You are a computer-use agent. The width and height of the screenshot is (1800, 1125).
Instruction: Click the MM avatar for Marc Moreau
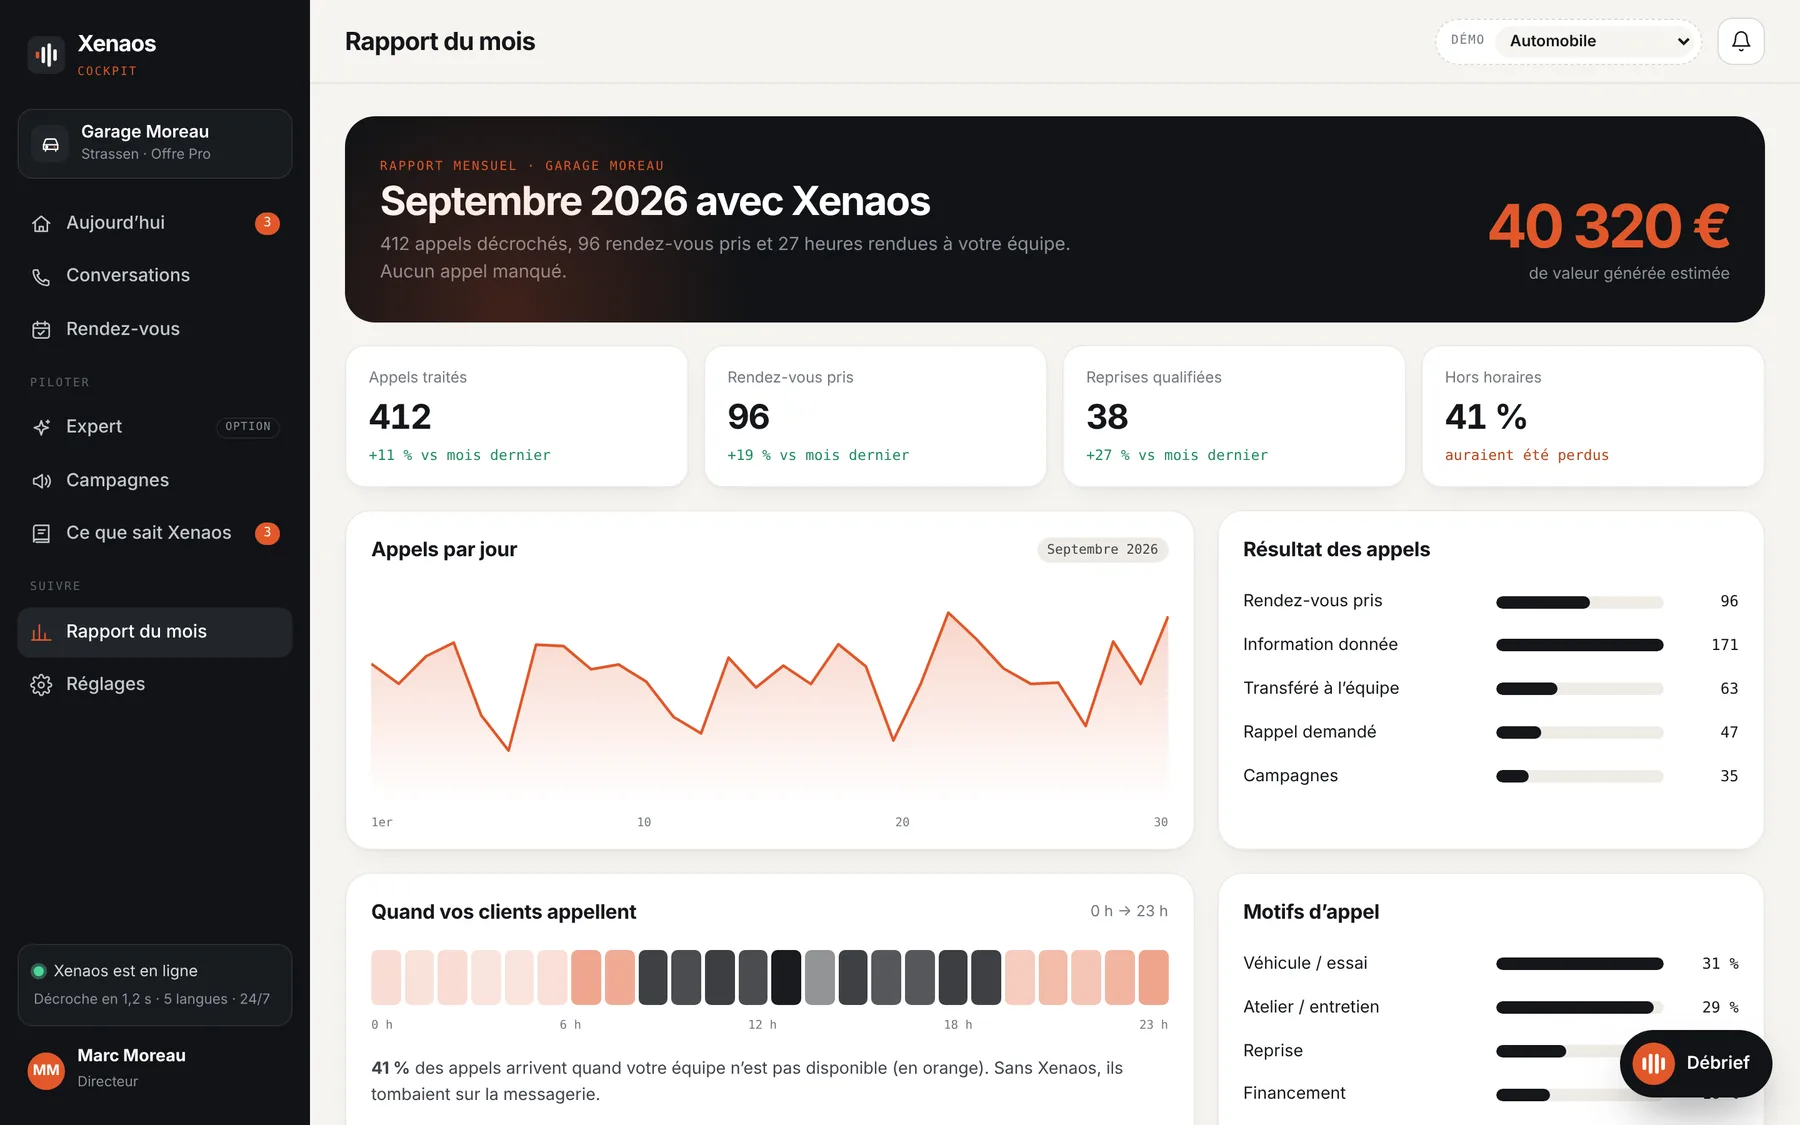(x=46, y=1070)
